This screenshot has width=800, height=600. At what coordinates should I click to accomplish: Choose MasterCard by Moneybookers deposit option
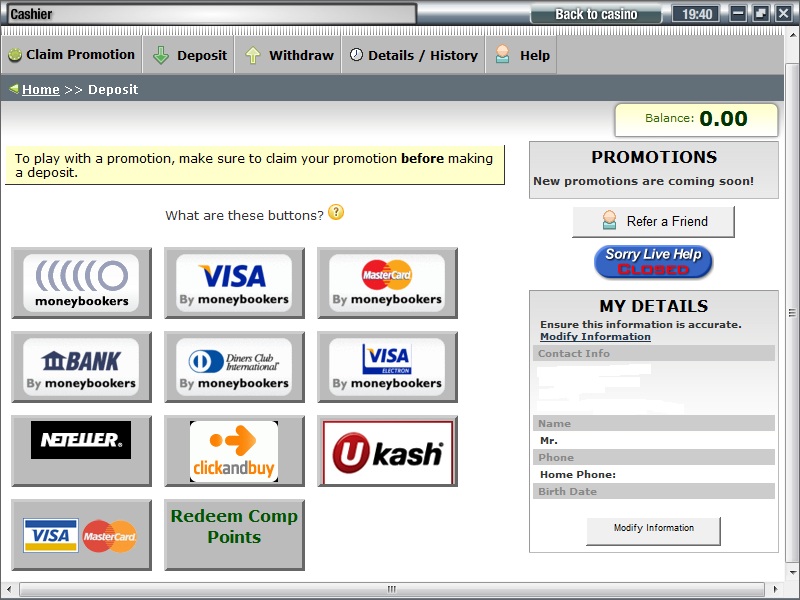coord(387,283)
